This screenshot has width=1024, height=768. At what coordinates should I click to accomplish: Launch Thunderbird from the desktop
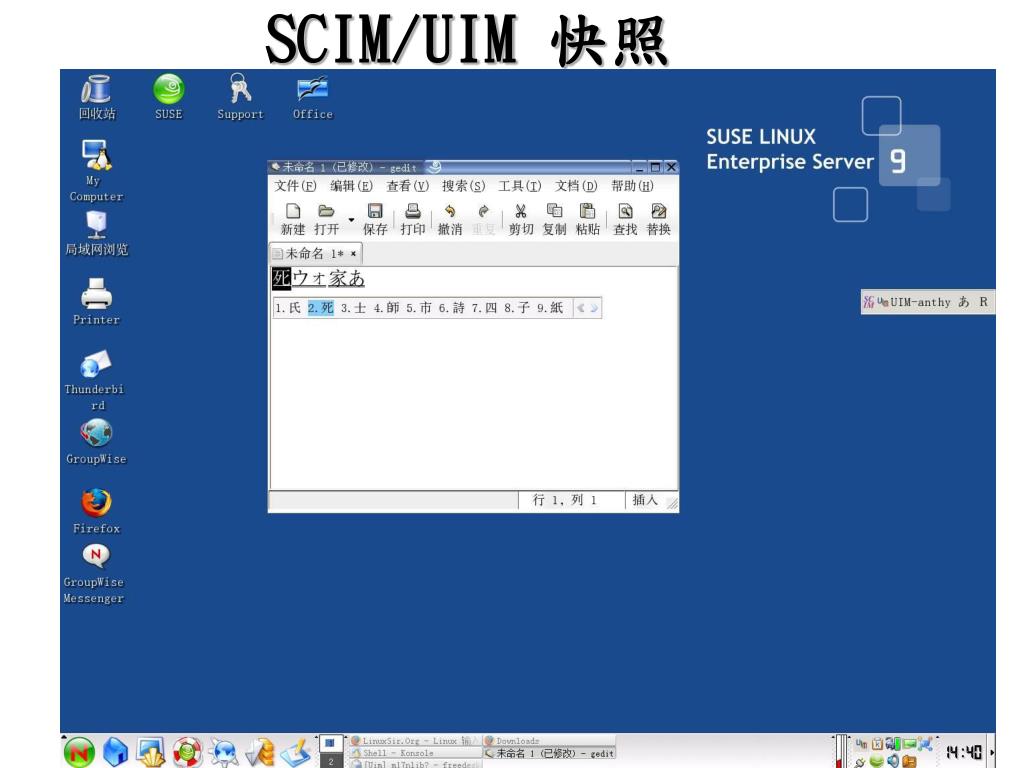pos(95,379)
